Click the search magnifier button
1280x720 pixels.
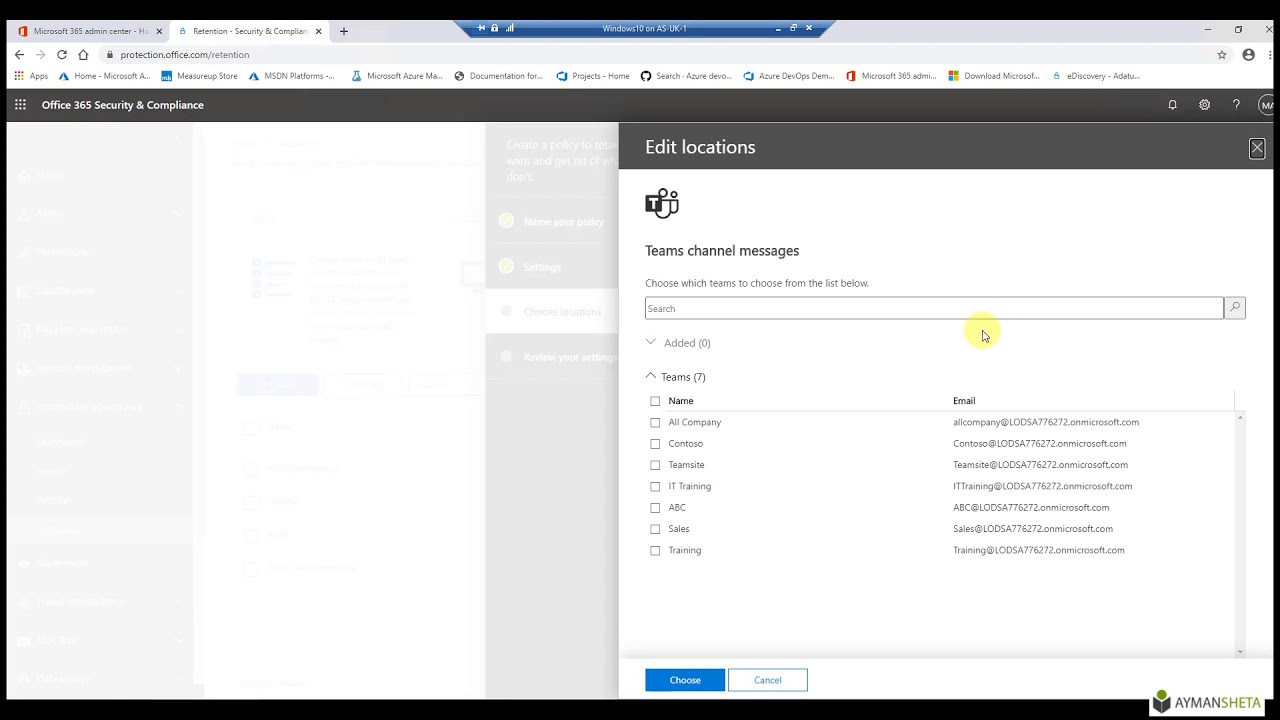click(1235, 308)
